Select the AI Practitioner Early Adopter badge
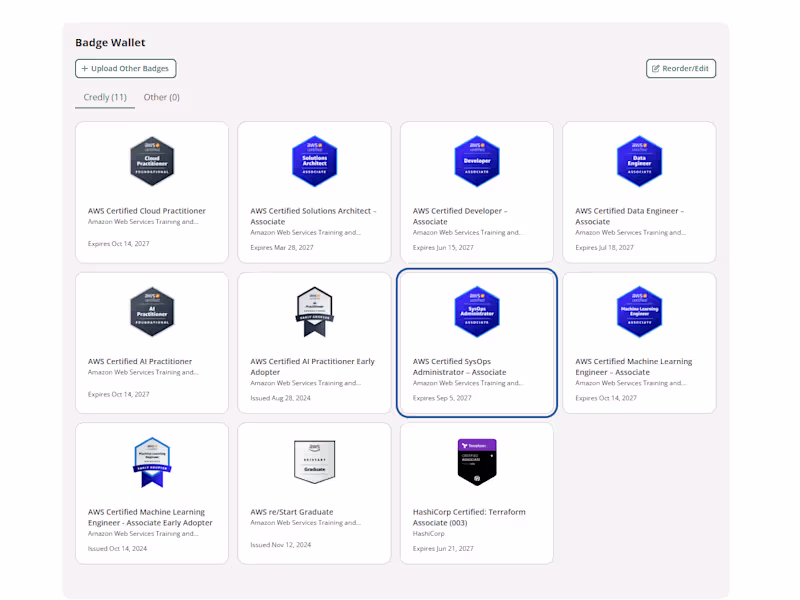Screen dimensions: 800x600 (x=314, y=312)
